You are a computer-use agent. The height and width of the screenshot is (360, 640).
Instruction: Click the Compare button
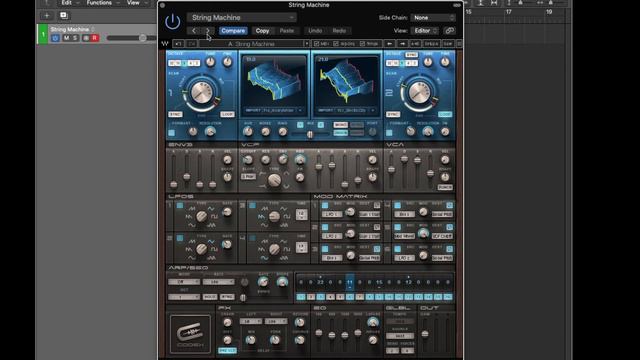click(x=233, y=31)
